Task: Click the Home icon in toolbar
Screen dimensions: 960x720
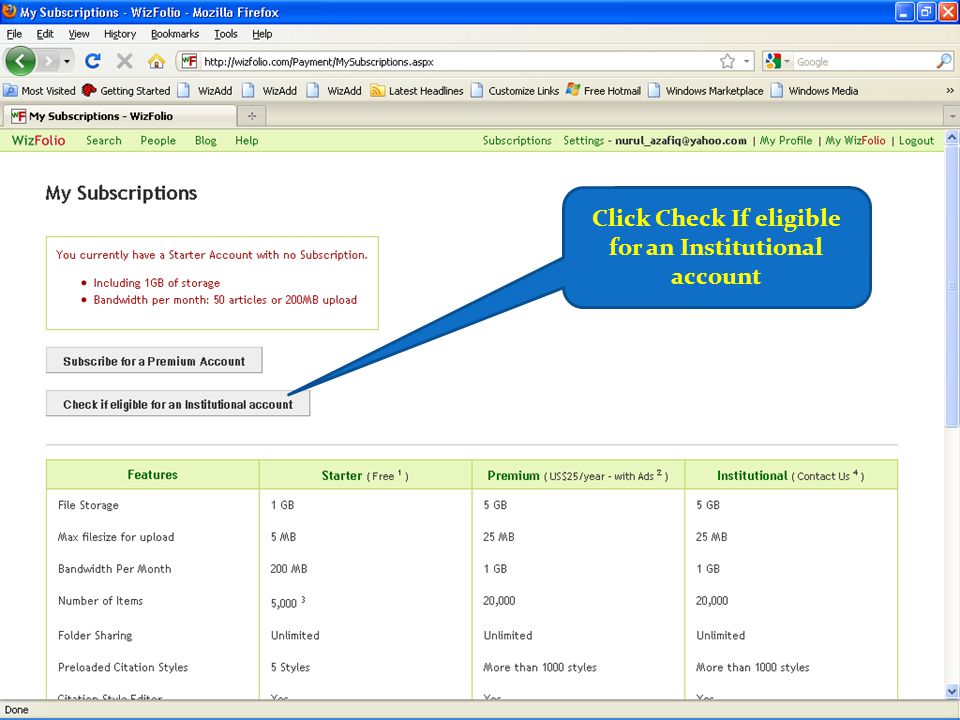Action: tap(156, 61)
